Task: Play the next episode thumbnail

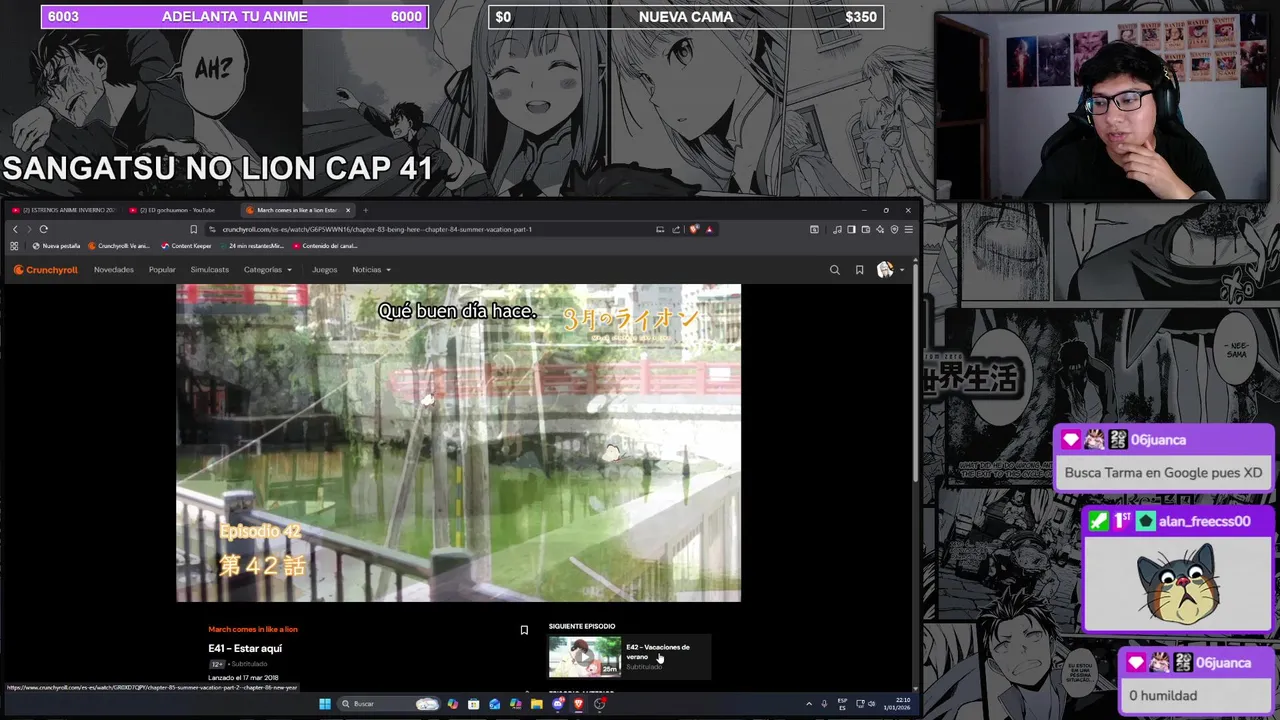Action: 585,656
